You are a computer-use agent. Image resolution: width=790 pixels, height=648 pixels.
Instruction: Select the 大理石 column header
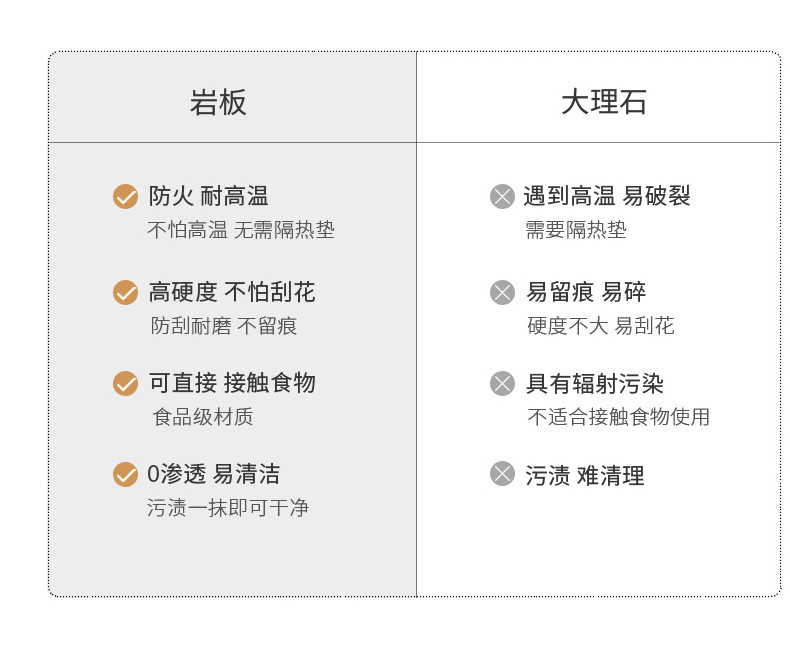click(603, 102)
